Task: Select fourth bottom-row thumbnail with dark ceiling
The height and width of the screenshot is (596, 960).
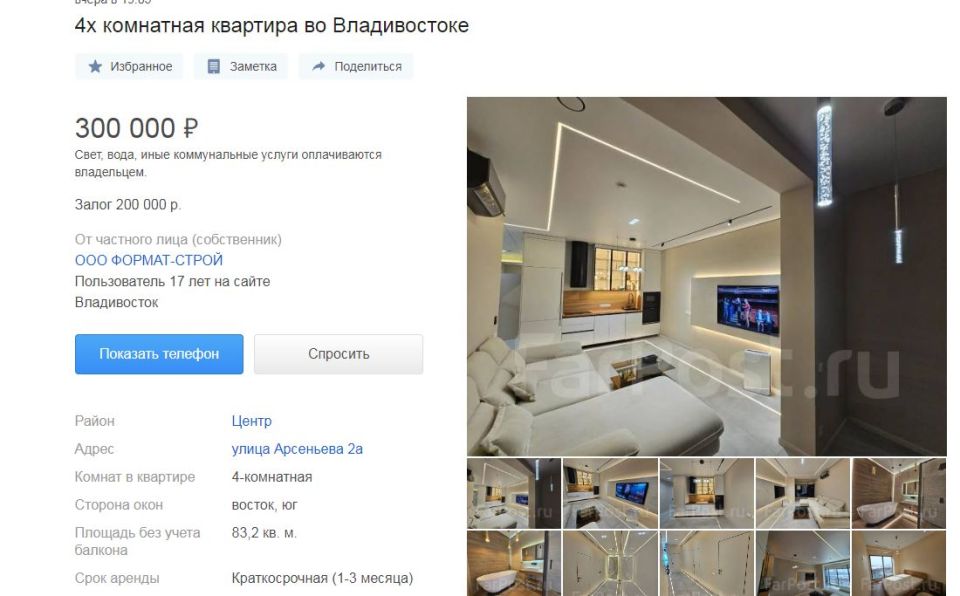Action: [x=803, y=564]
